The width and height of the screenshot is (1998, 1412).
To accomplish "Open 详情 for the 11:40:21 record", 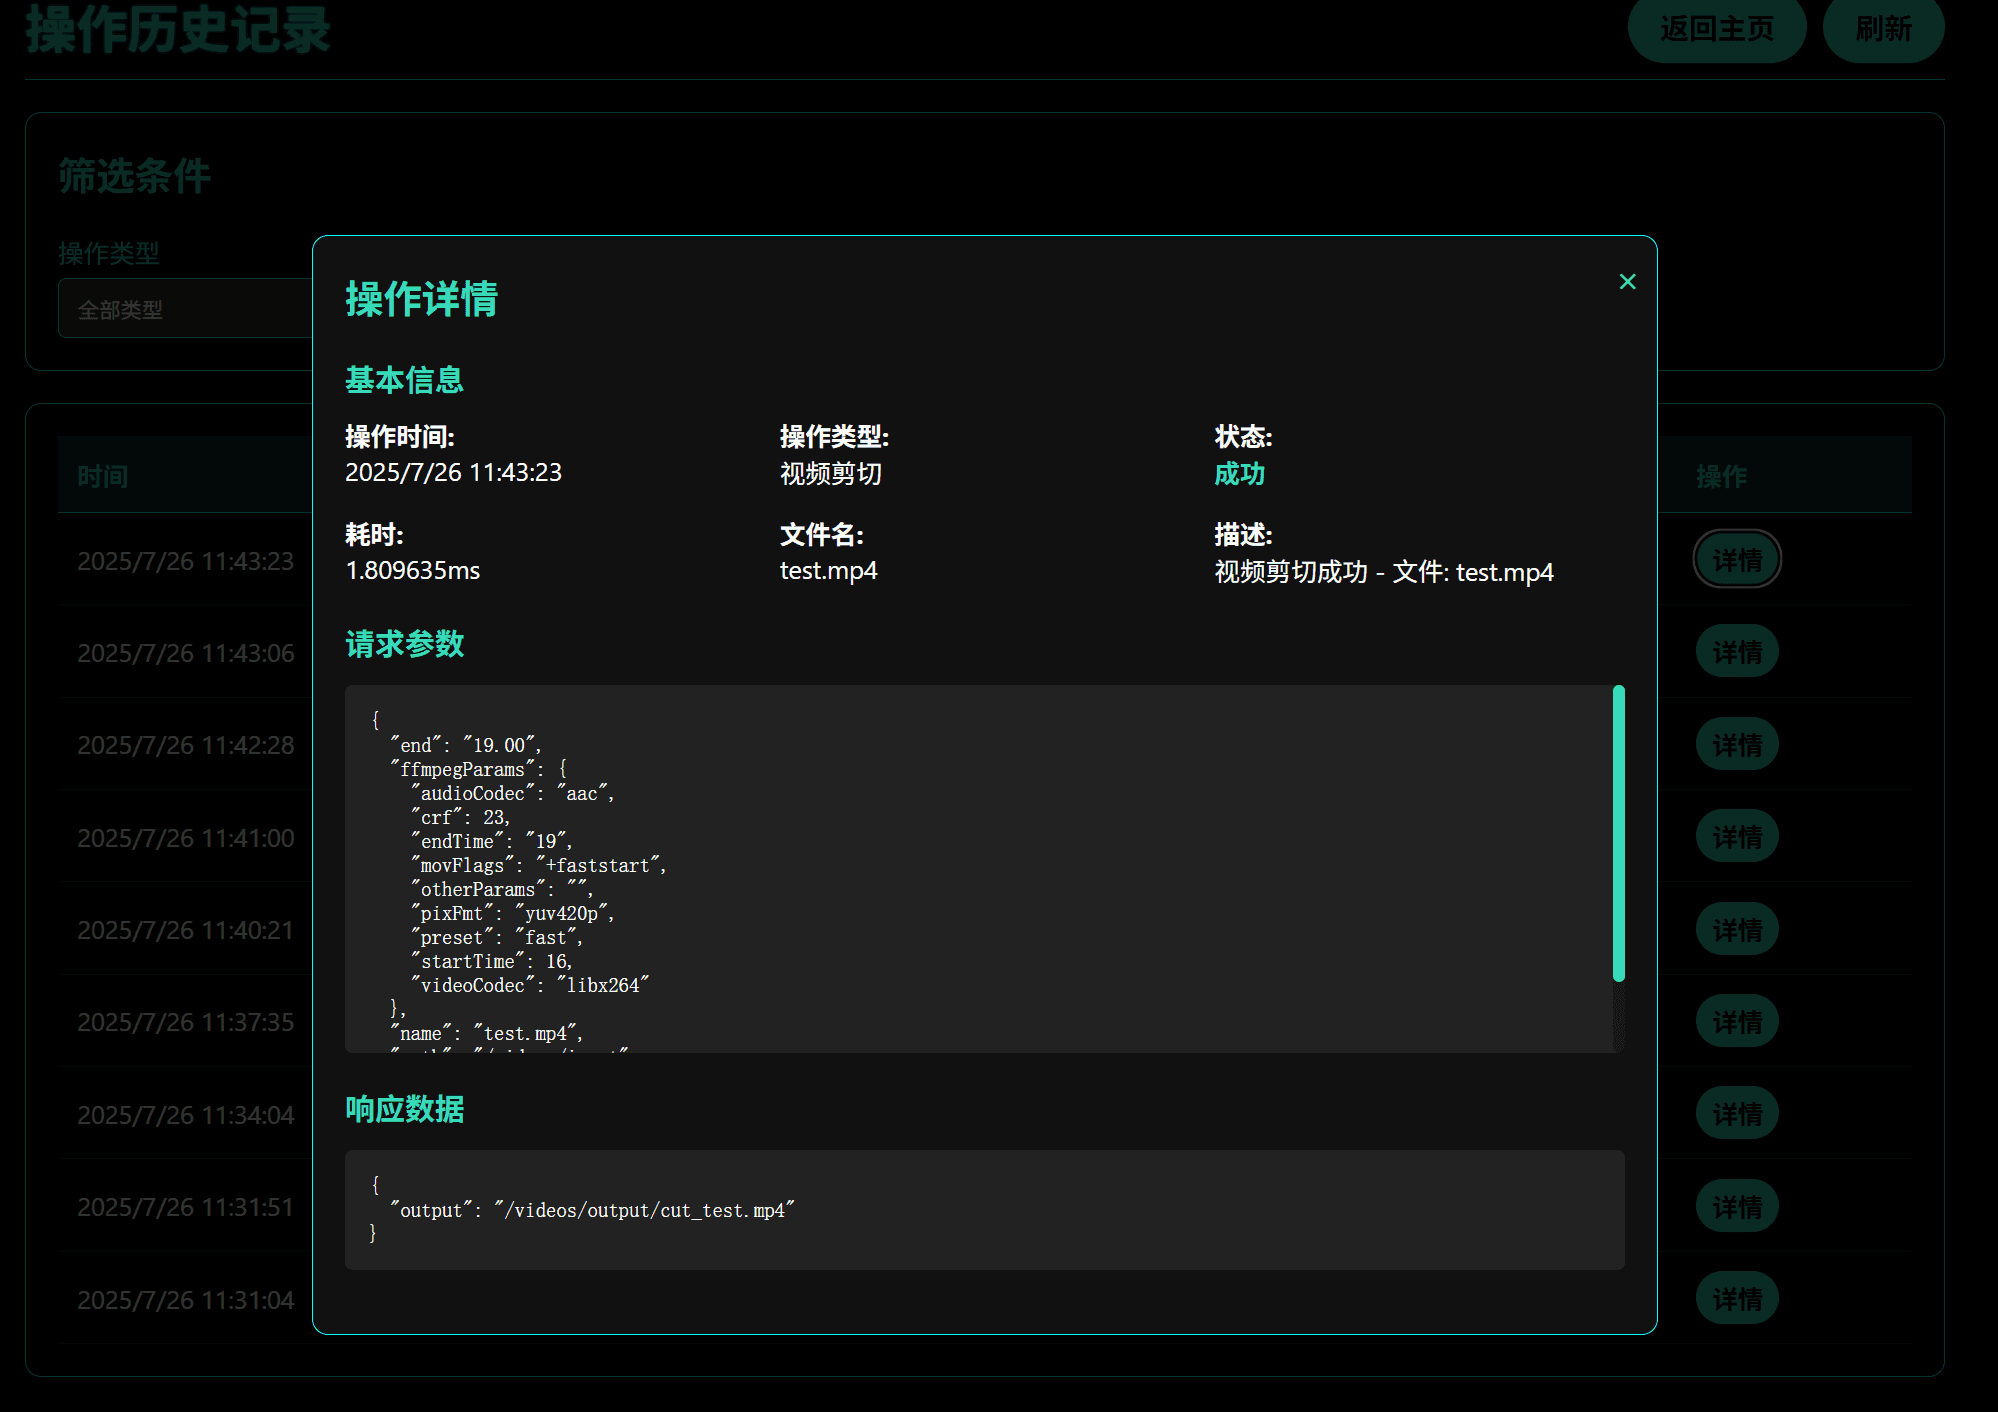I will click(x=1737, y=929).
